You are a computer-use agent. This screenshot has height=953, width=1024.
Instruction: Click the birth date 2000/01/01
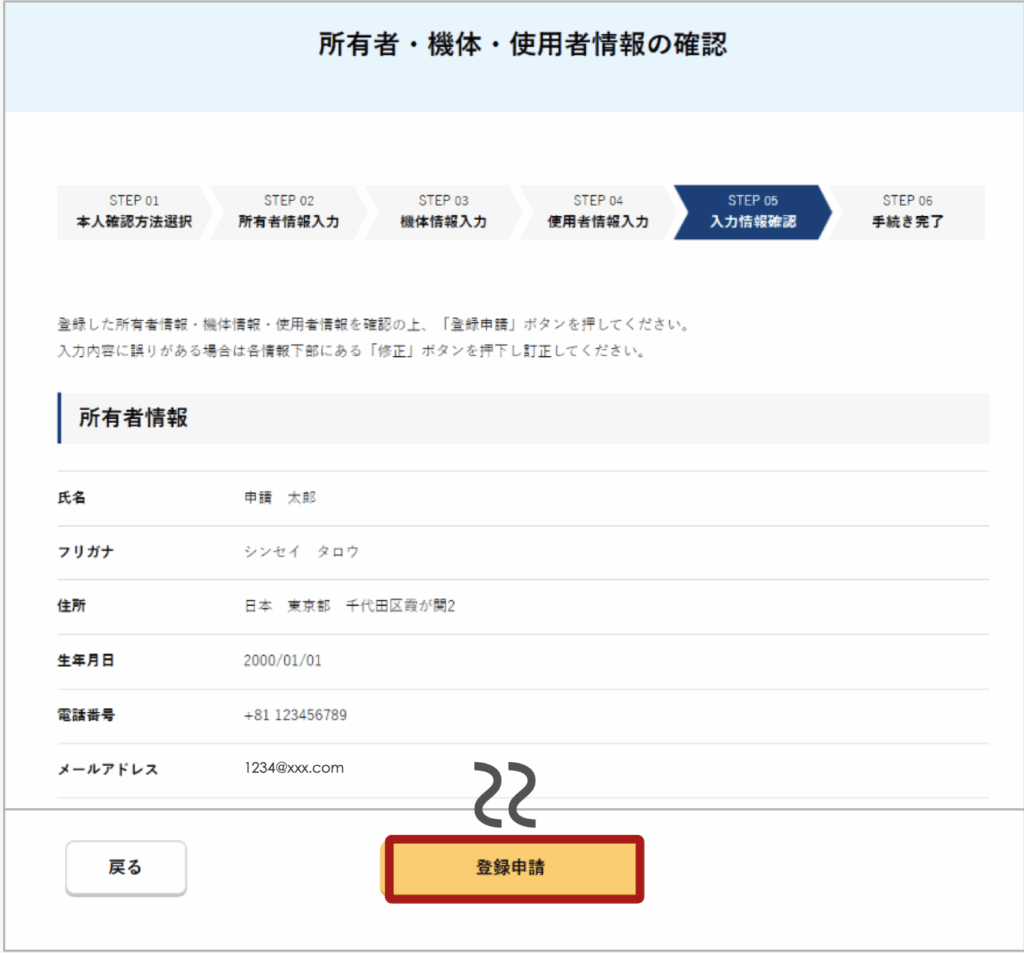pyautogui.click(x=283, y=661)
